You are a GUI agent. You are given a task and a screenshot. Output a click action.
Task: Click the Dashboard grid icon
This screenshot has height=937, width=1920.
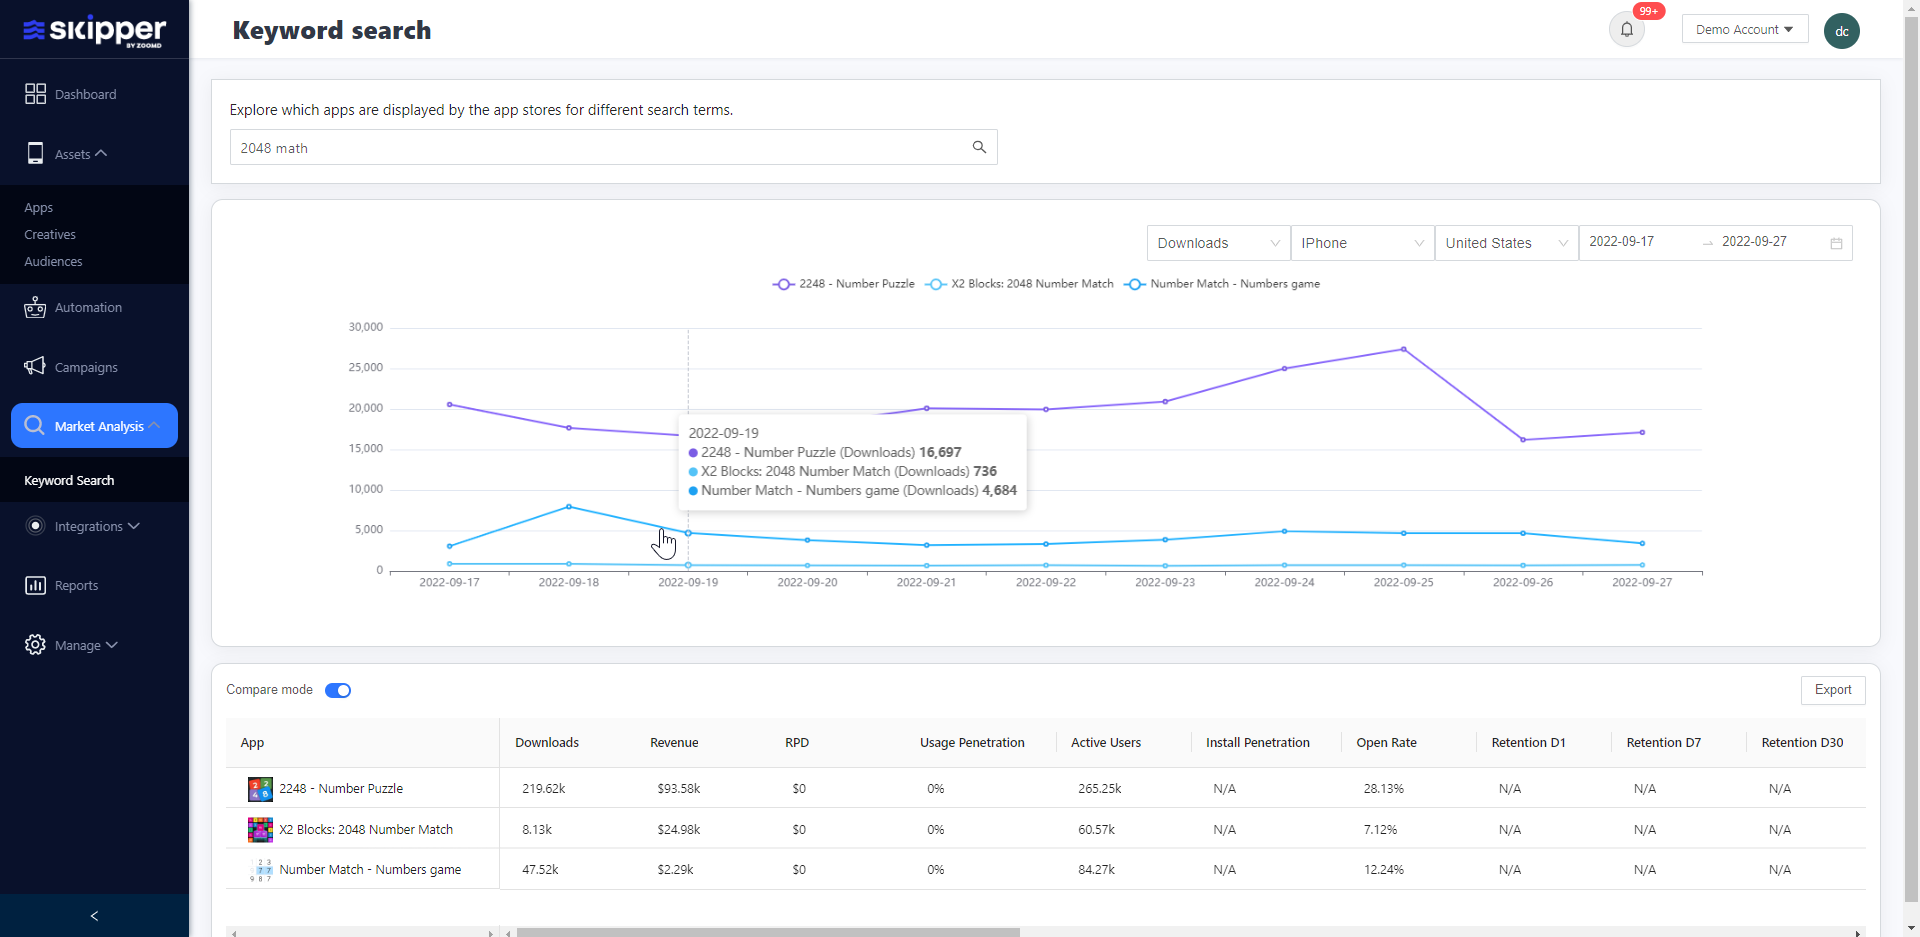(35, 94)
